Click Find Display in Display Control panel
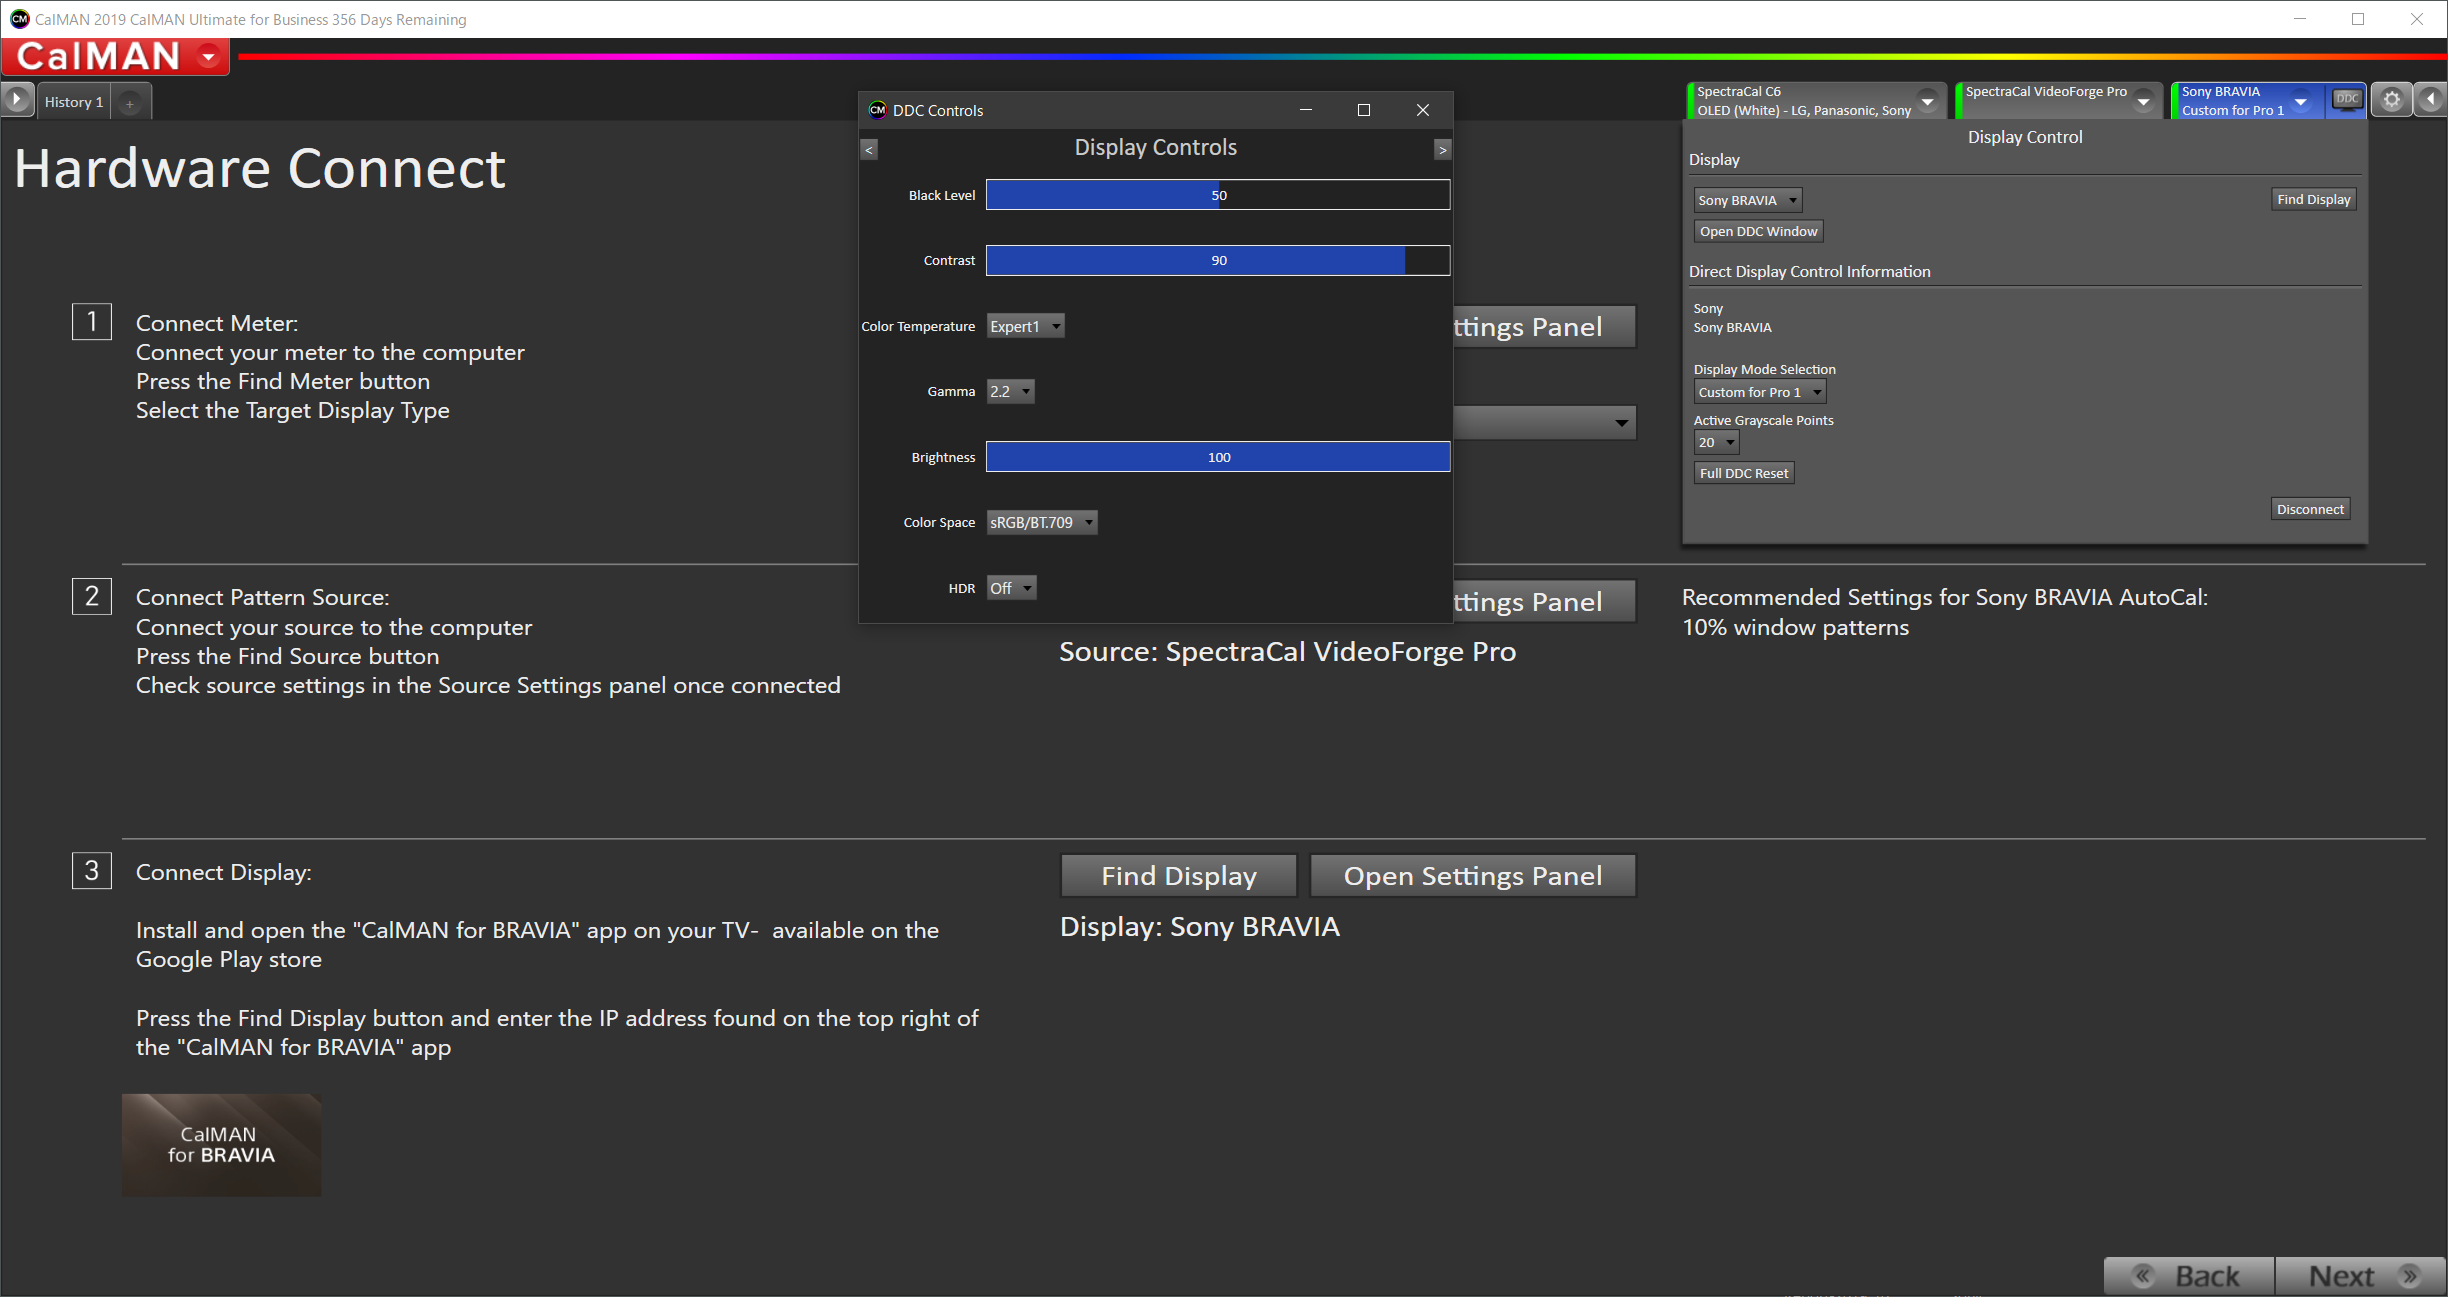Screen dimensions: 2448x1297 2313,199
